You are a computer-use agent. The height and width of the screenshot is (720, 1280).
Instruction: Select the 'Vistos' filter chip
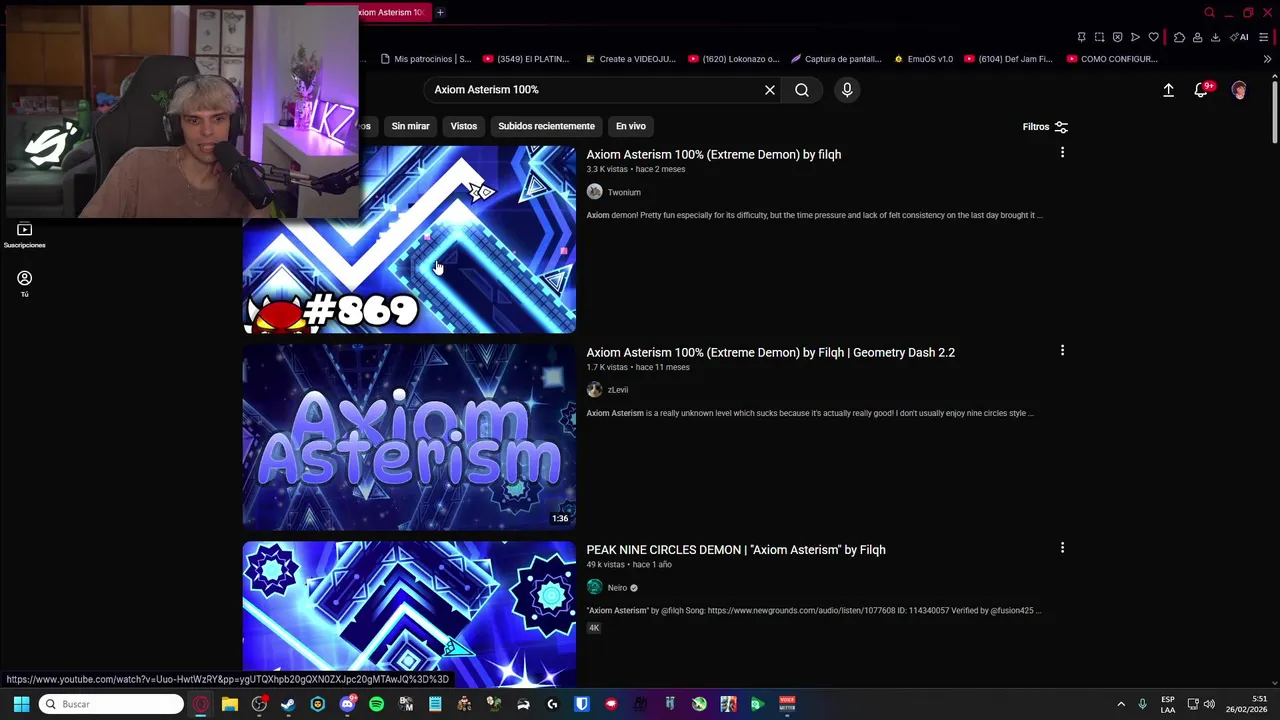point(464,126)
